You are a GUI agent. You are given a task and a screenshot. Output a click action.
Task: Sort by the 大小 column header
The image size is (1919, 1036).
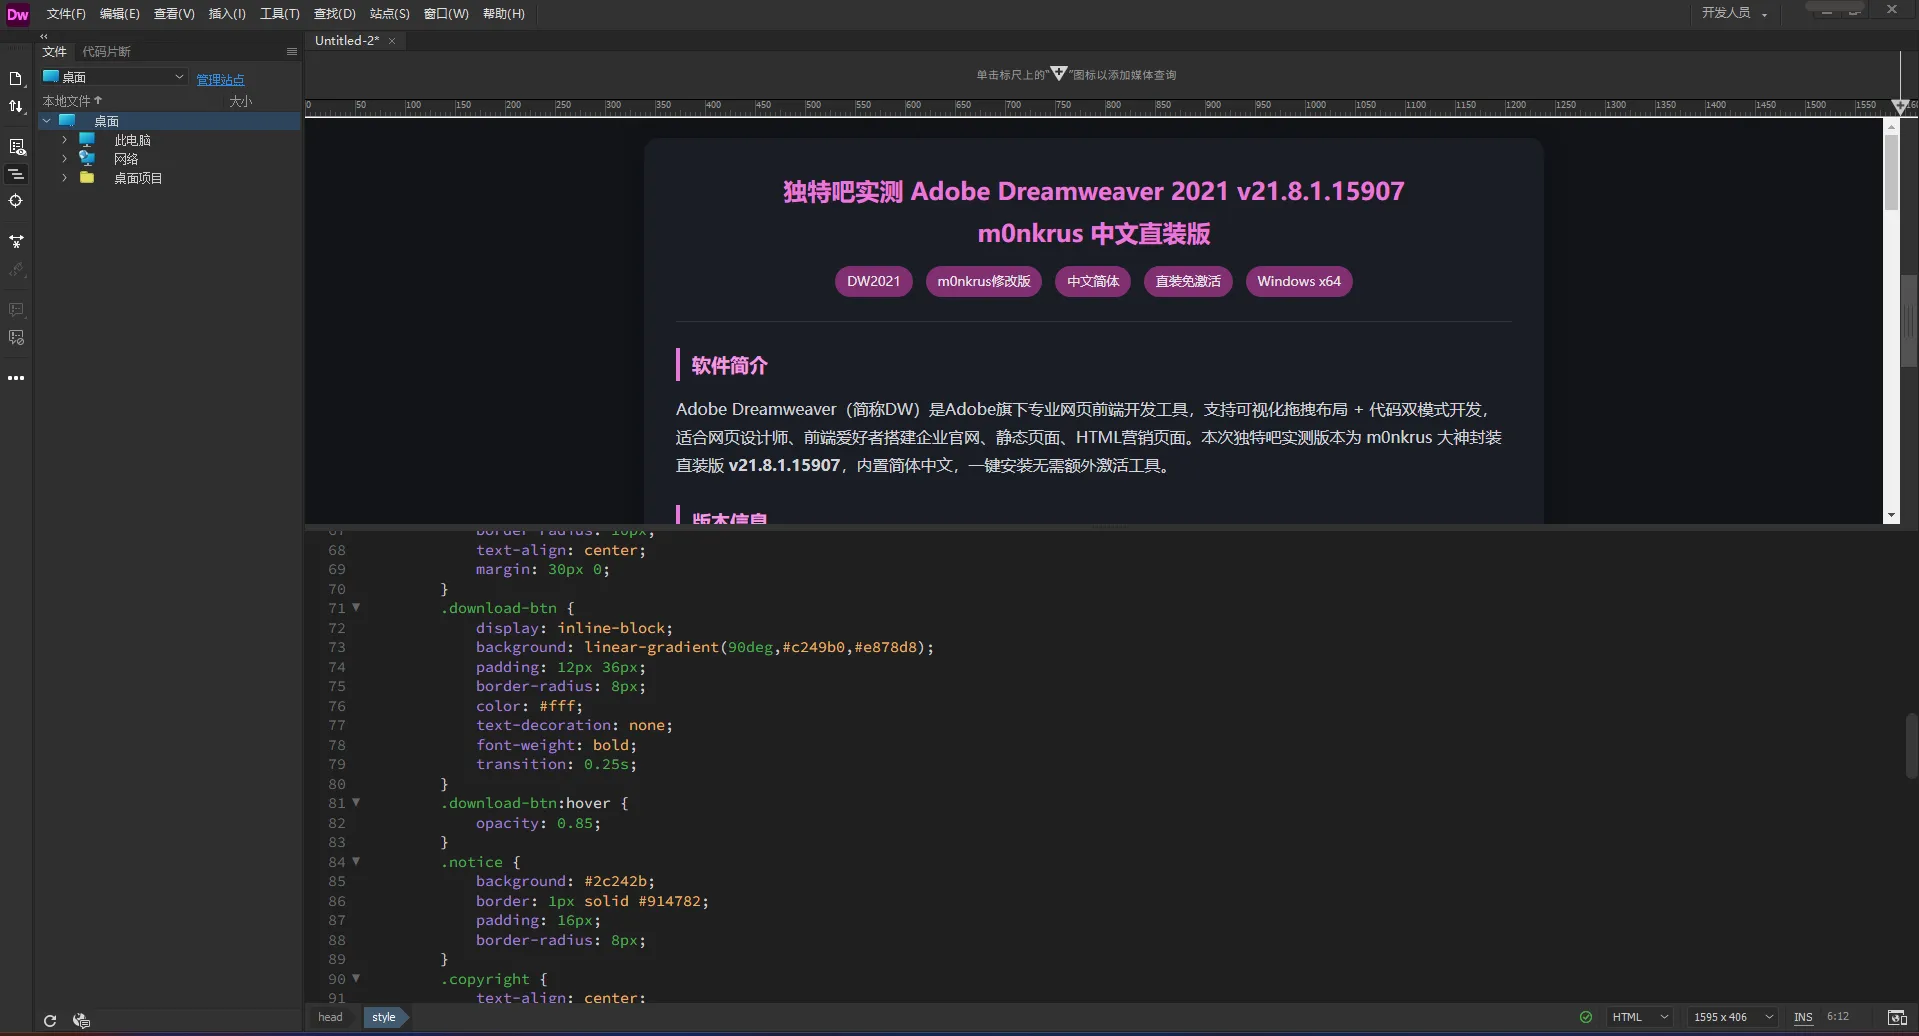point(240,101)
